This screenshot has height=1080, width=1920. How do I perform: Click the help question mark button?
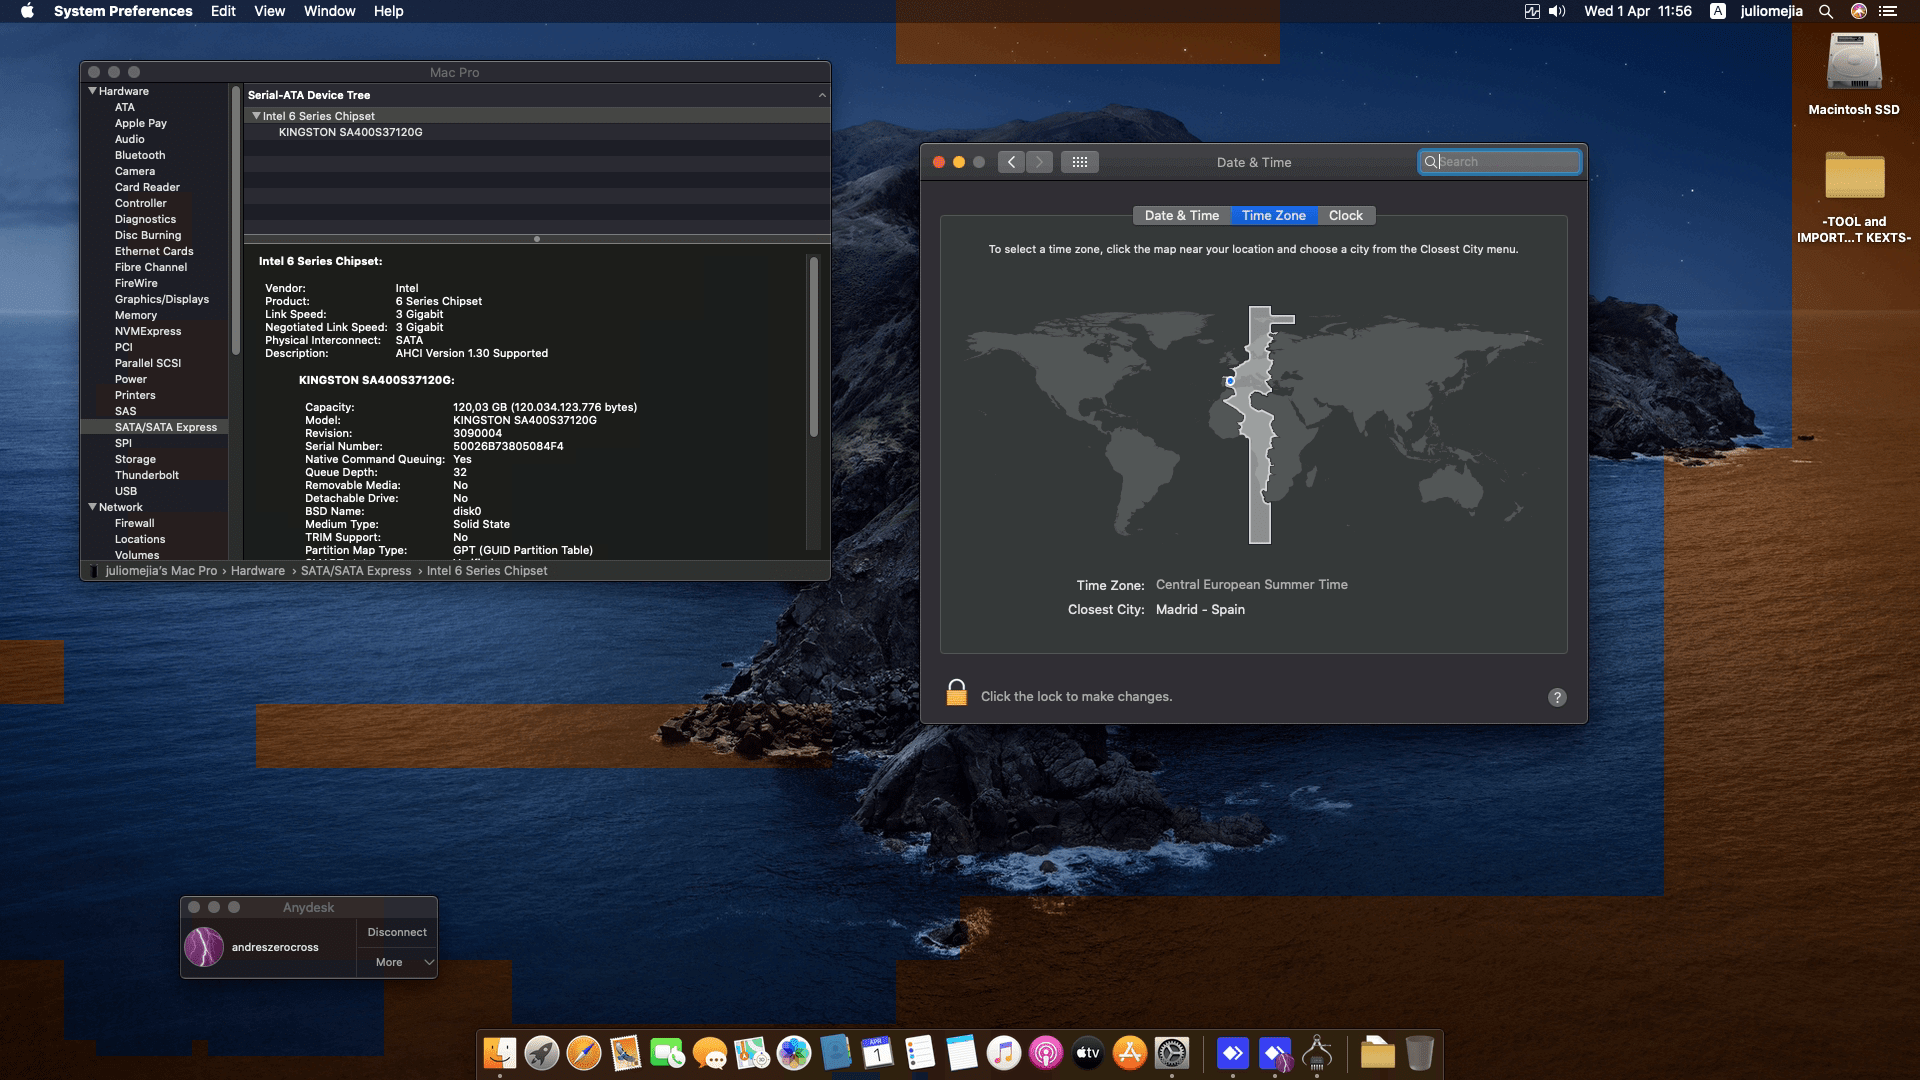click(1557, 697)
